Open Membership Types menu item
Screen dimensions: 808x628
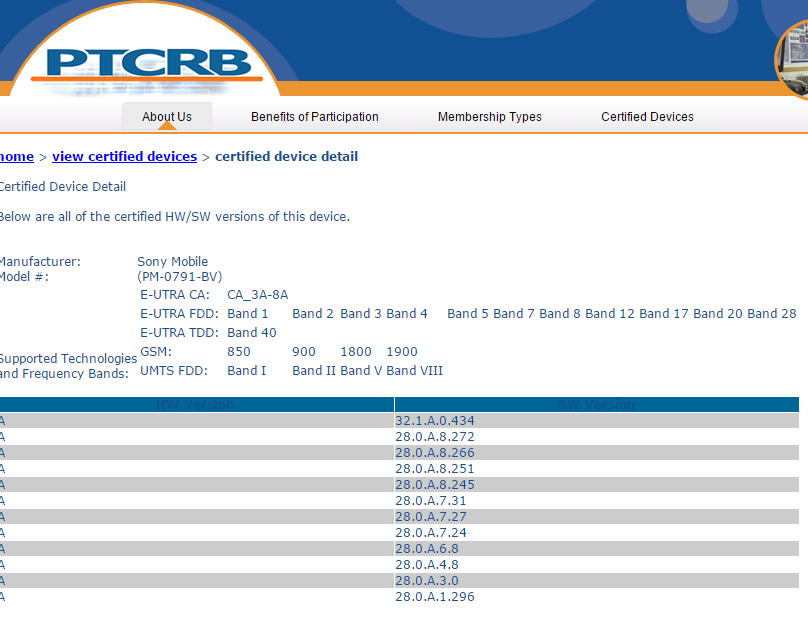(x=490, y=117)
